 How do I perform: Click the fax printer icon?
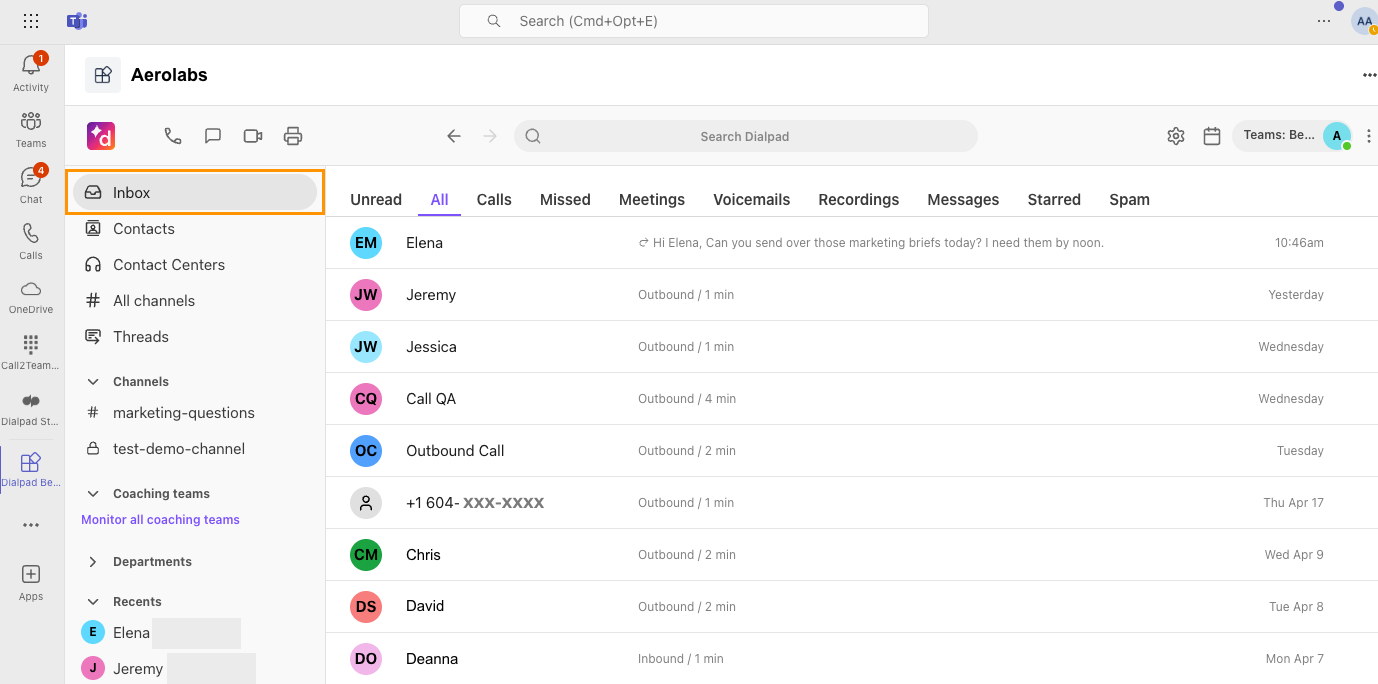point(293,136)
